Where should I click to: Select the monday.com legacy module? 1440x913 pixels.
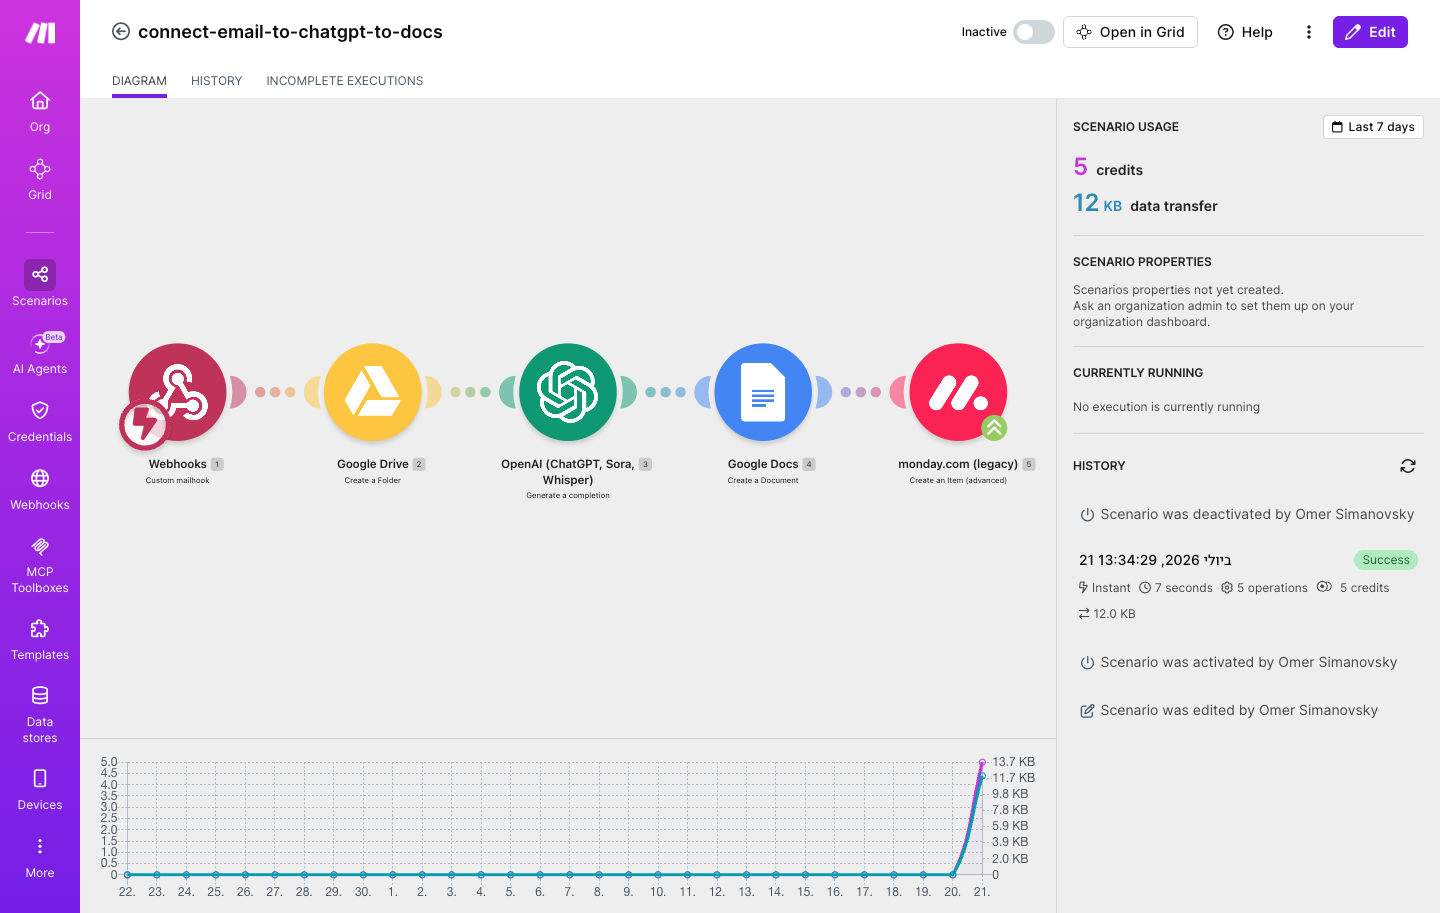[958, 392]
